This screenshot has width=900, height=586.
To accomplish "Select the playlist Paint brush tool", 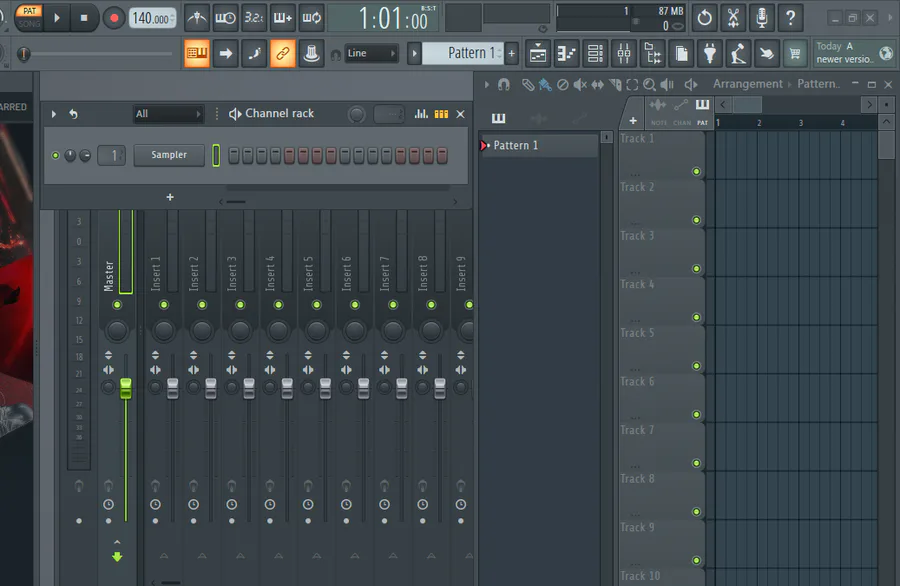I will 545,85.
